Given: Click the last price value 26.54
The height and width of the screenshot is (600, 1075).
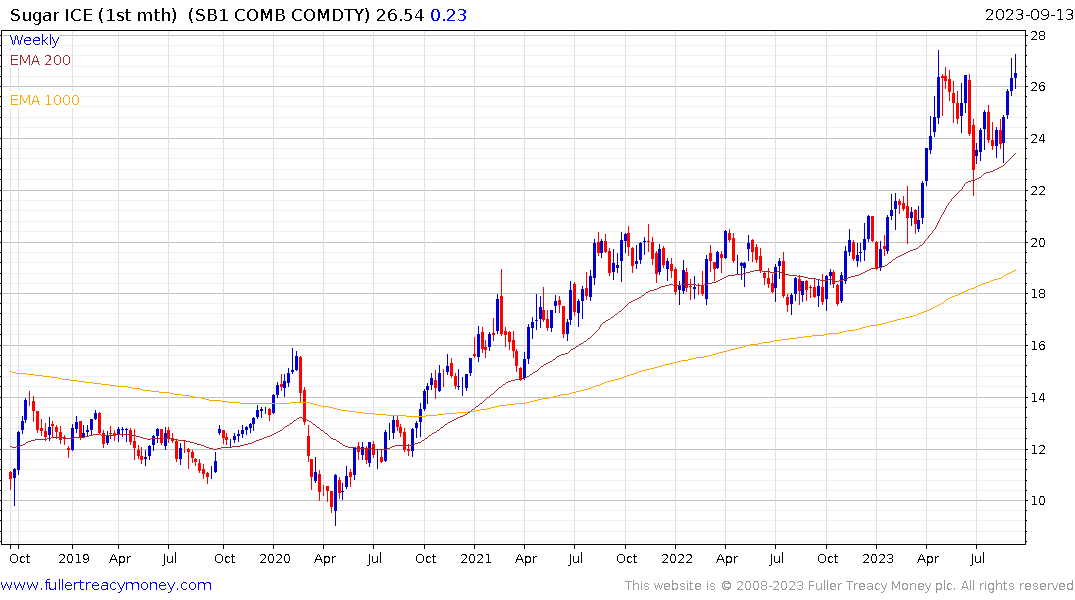Looking at the screenshot, I should click(x=400, y=15).
